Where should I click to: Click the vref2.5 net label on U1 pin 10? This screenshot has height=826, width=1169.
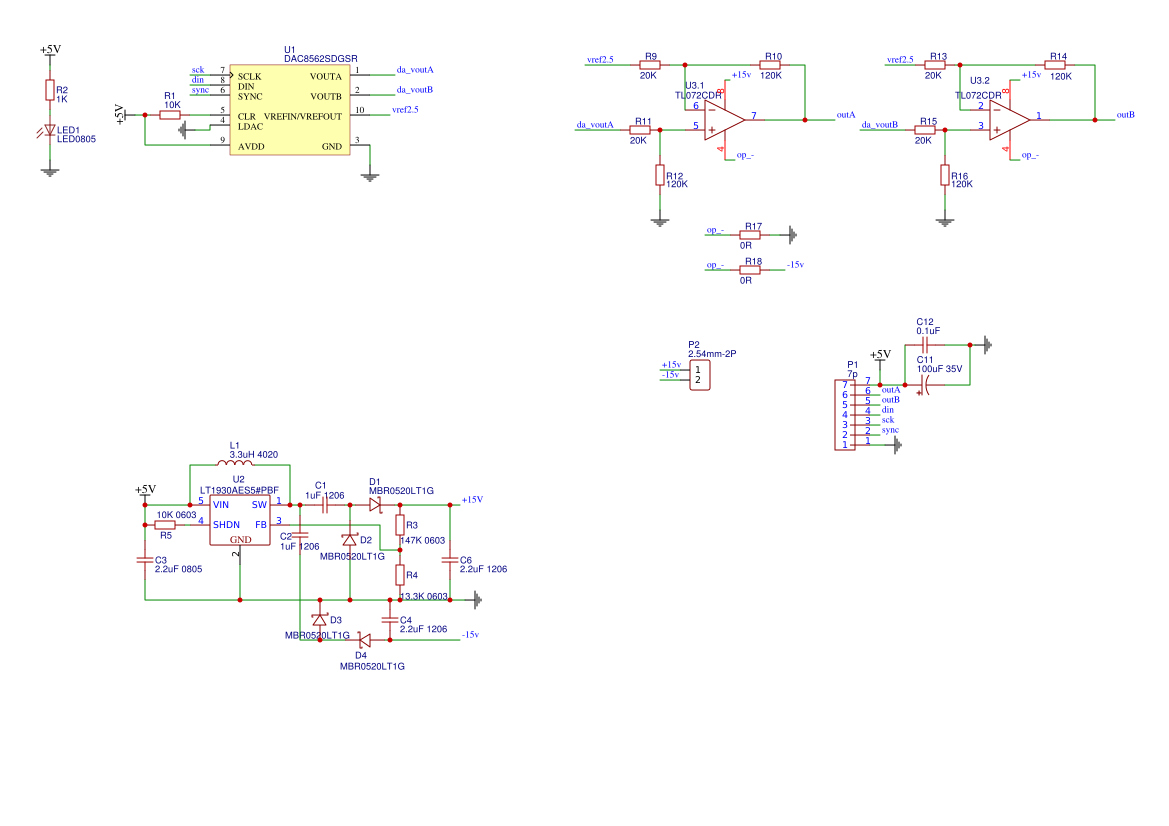(405, 110)
